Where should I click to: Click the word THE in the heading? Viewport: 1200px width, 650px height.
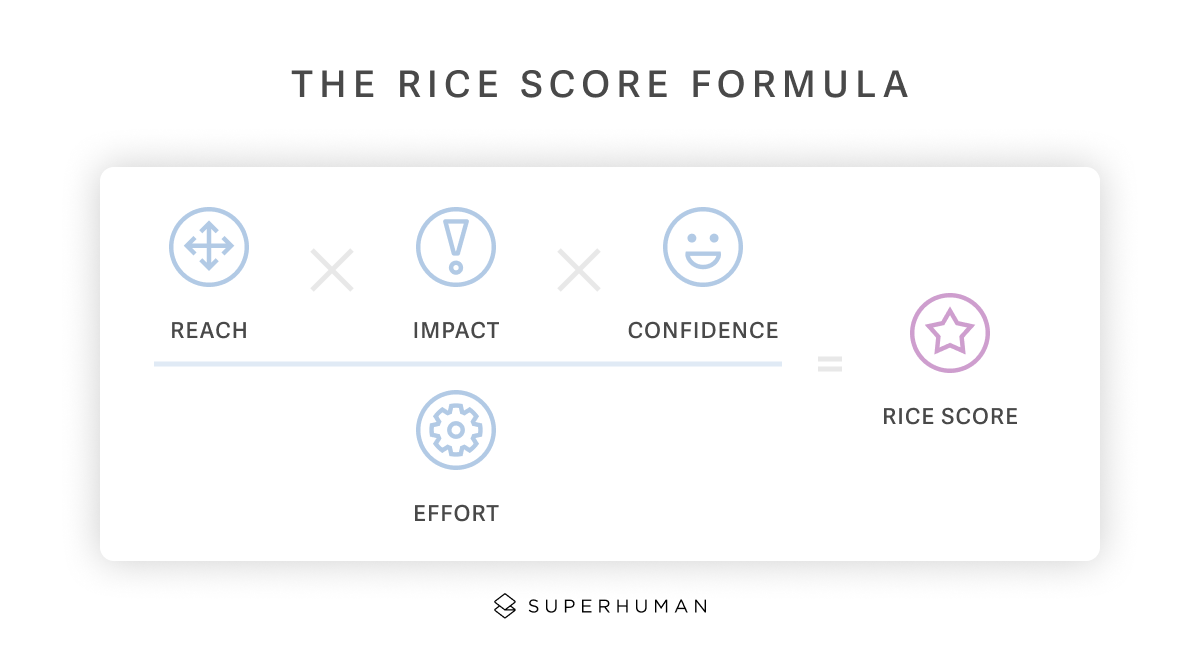click(334, 85)
